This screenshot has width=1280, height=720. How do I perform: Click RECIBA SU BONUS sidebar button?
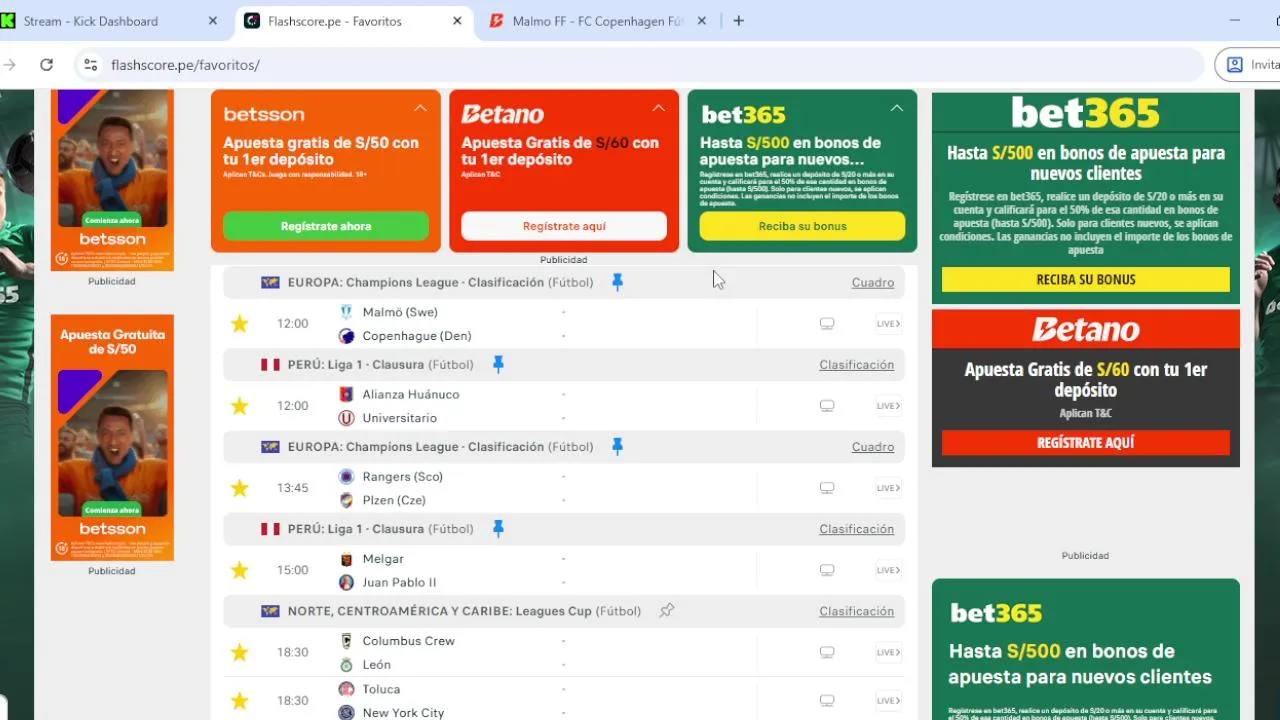[x=1086, y=279]
